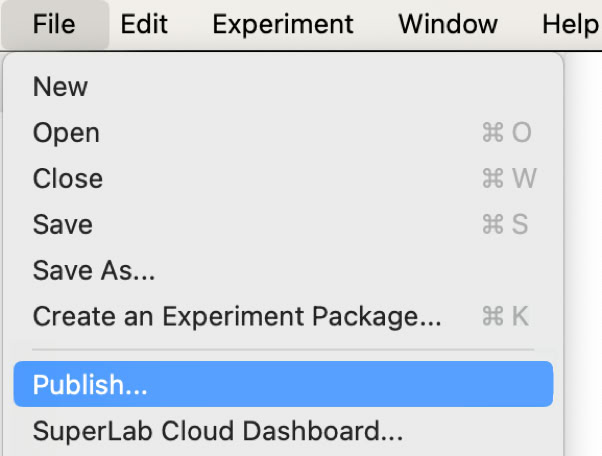Select the Open menu entry

click(66, 133)
